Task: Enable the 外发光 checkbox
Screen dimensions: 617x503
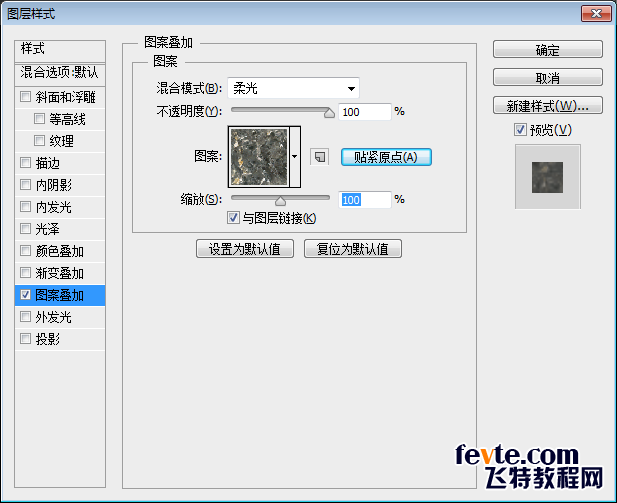Action: coord(26,317)
